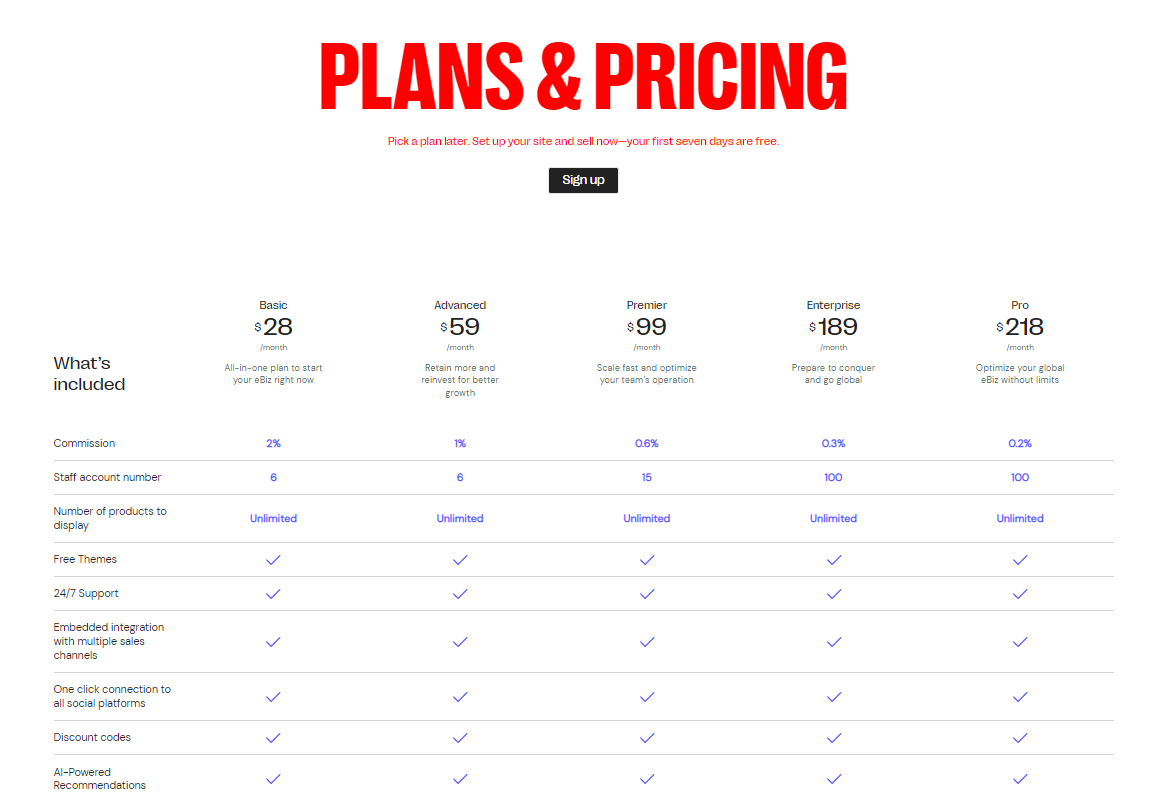
Task: Click the 2% commission value for Basic
Action: (x=274, y=444)
